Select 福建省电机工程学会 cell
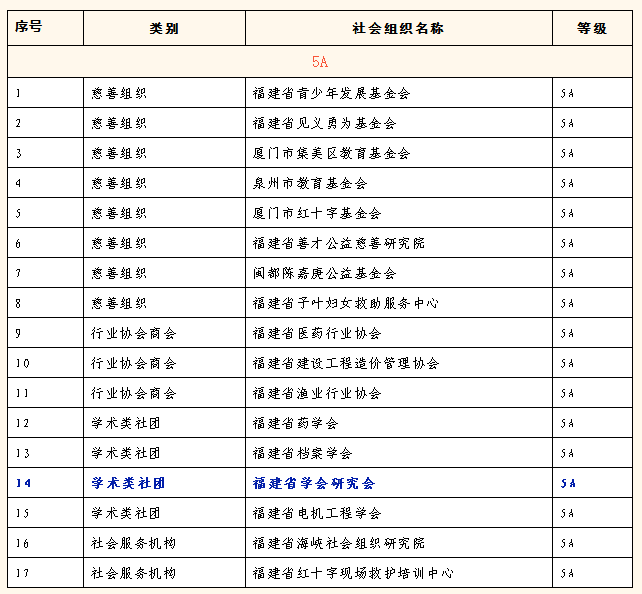Image resolution: width=642 pixels, height=594 pixels. click(317, 513)
